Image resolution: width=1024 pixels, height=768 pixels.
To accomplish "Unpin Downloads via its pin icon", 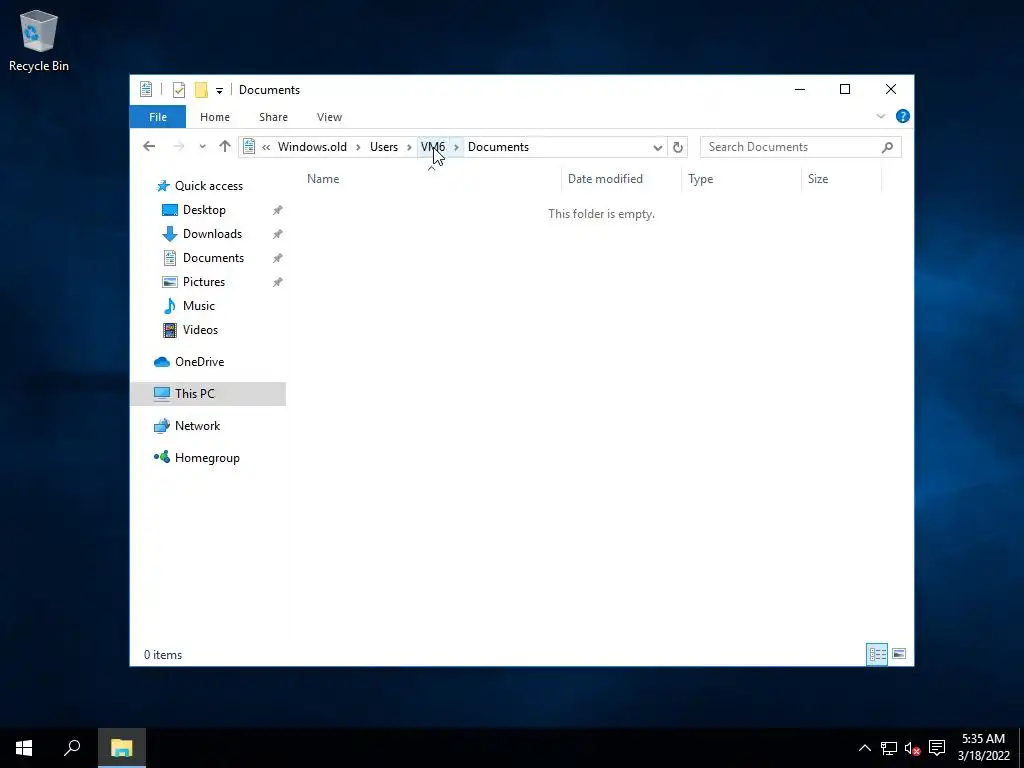I will coord(277,234).
